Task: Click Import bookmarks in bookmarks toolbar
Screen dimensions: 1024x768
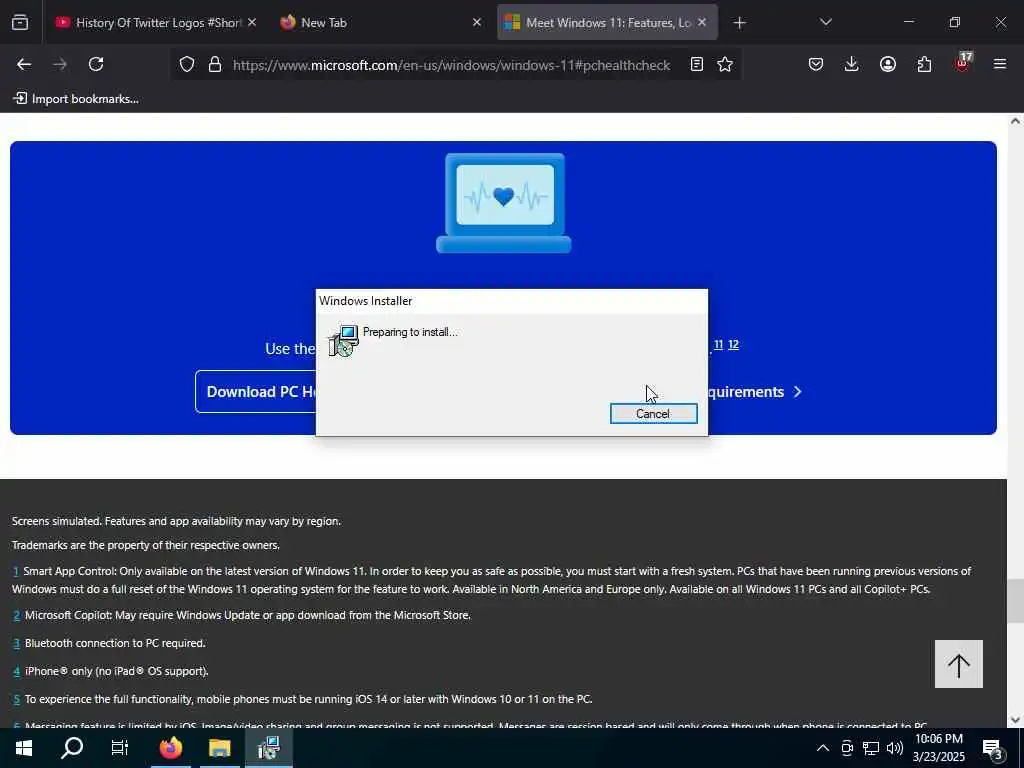Action: coord(76,99)
